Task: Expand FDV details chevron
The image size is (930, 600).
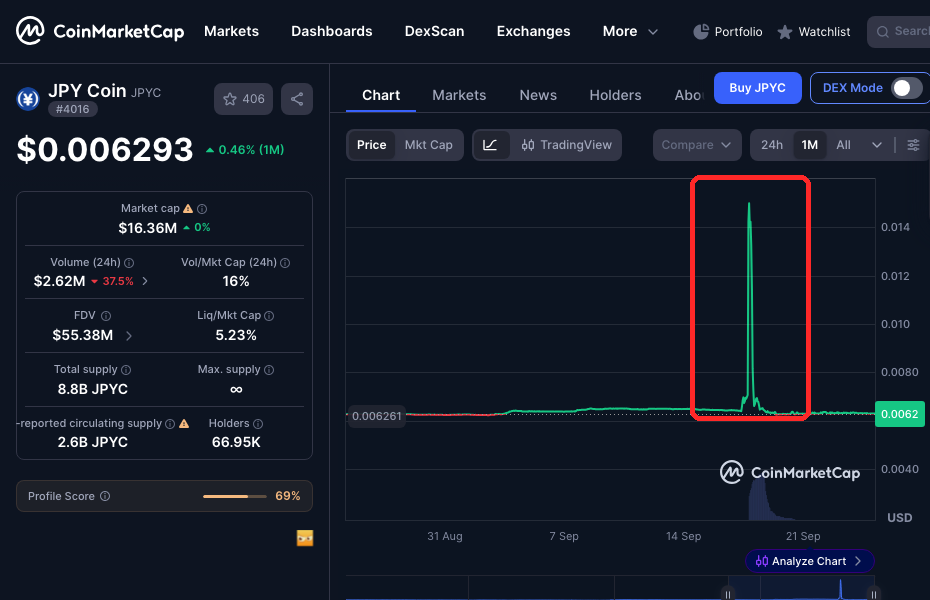Action: pyautogui.click(x=129, y=336)
